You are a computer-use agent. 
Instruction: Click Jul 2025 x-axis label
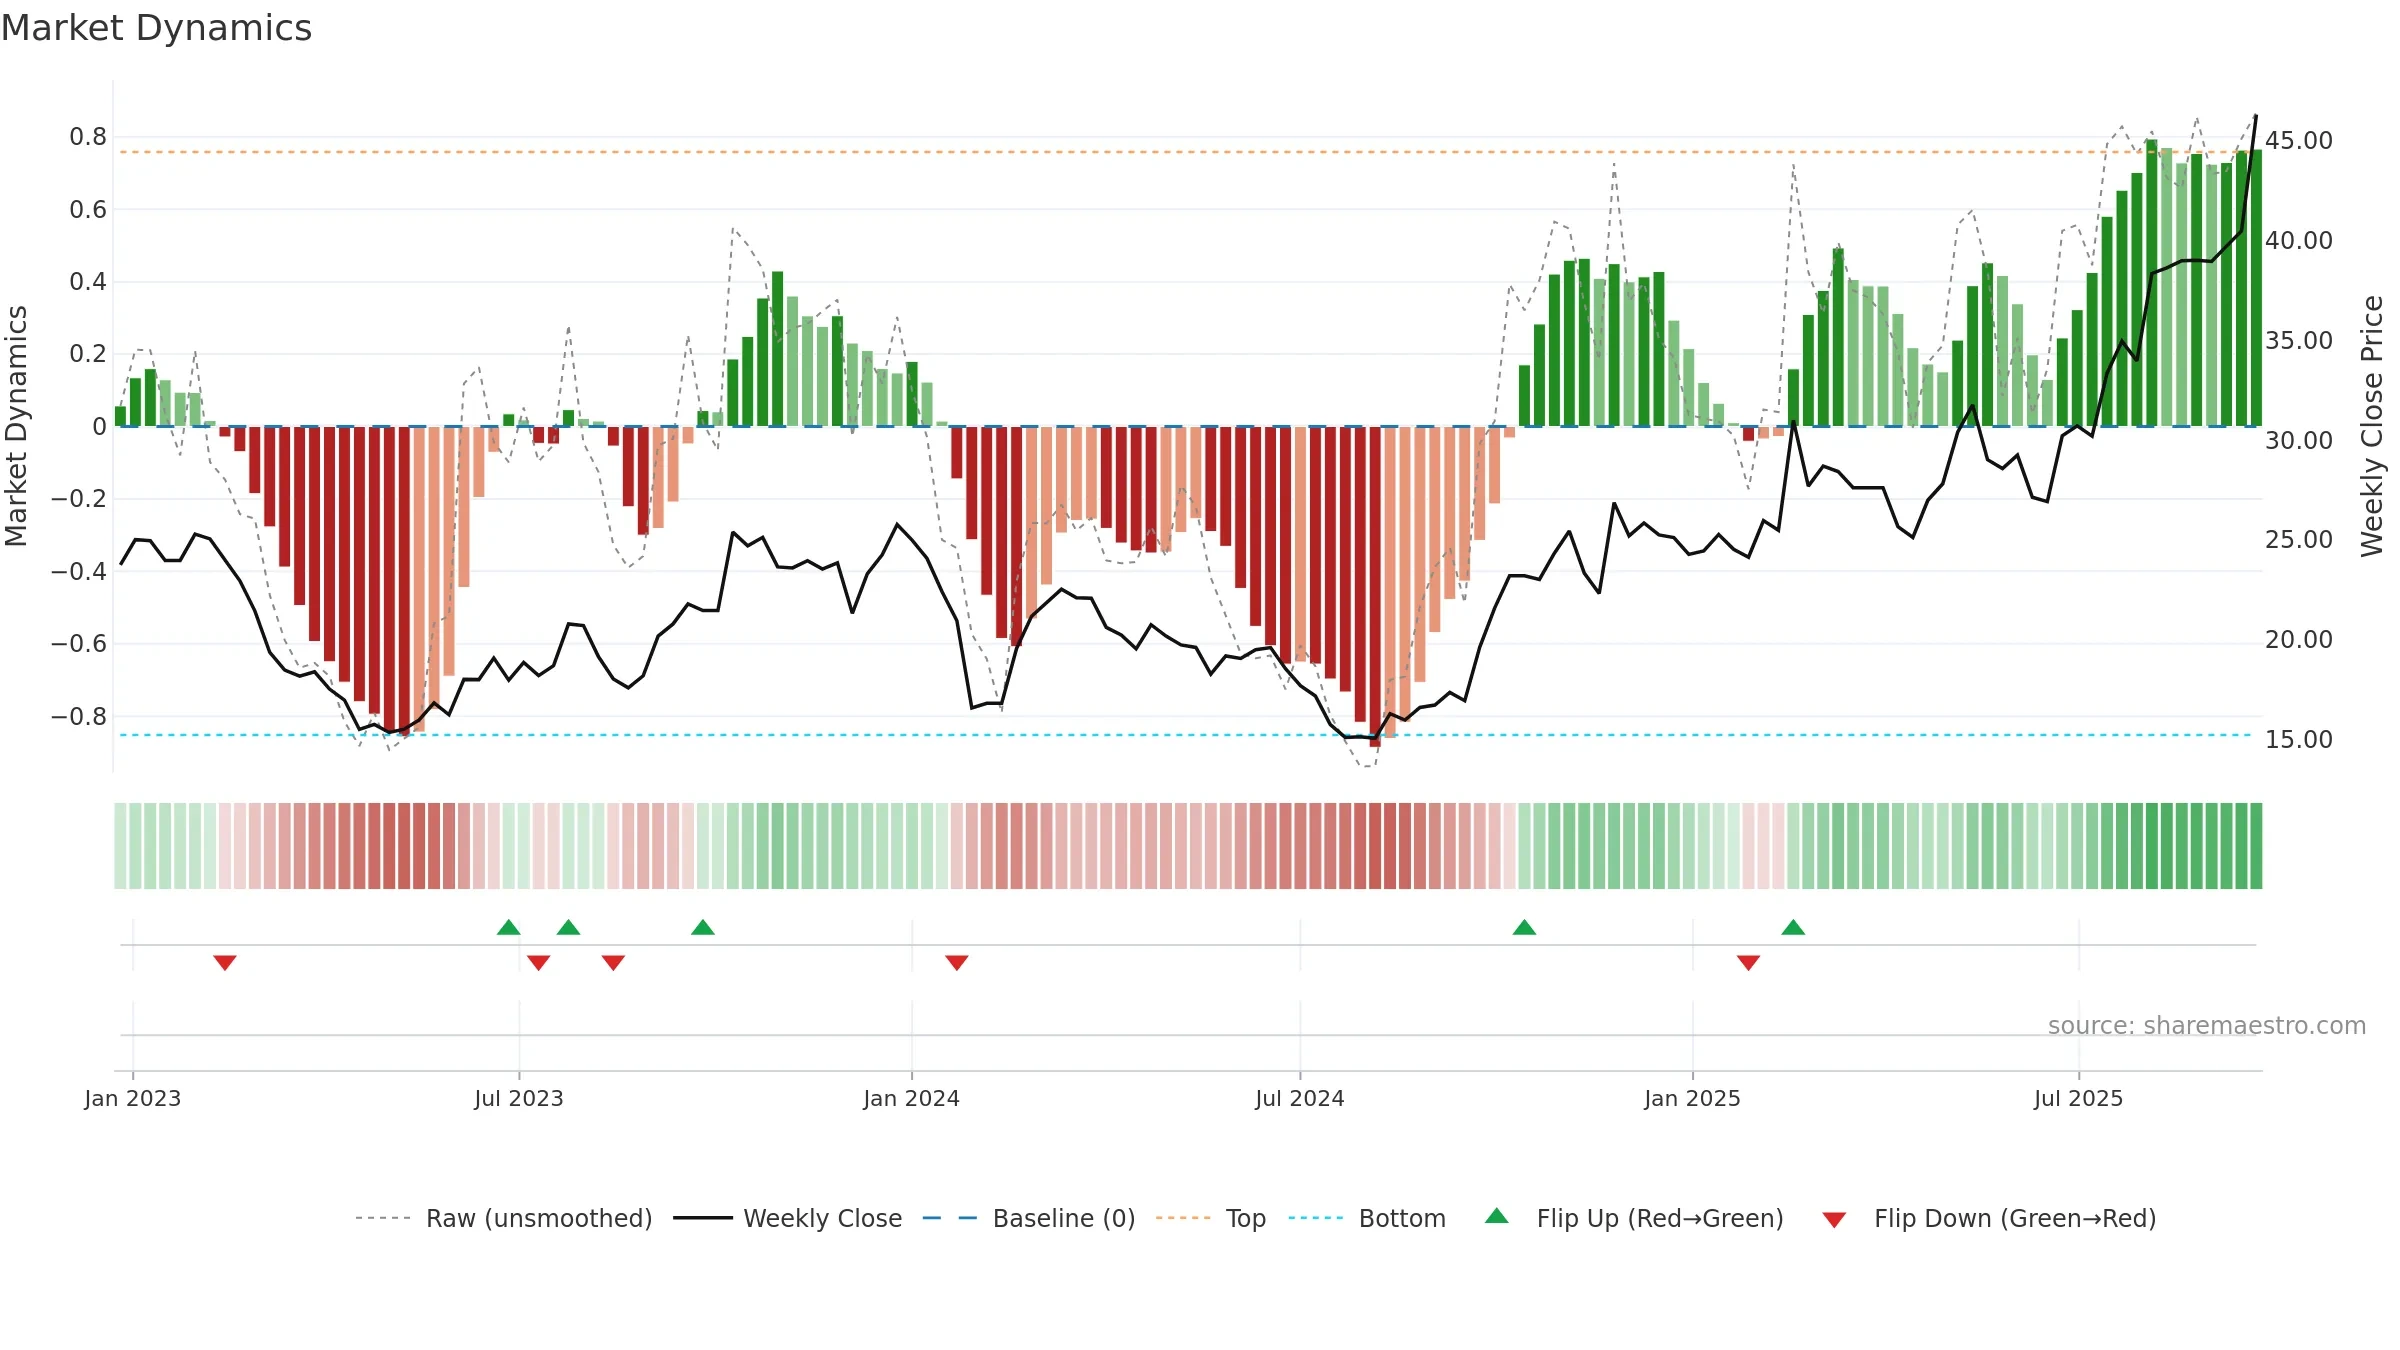[2079, 1098]
